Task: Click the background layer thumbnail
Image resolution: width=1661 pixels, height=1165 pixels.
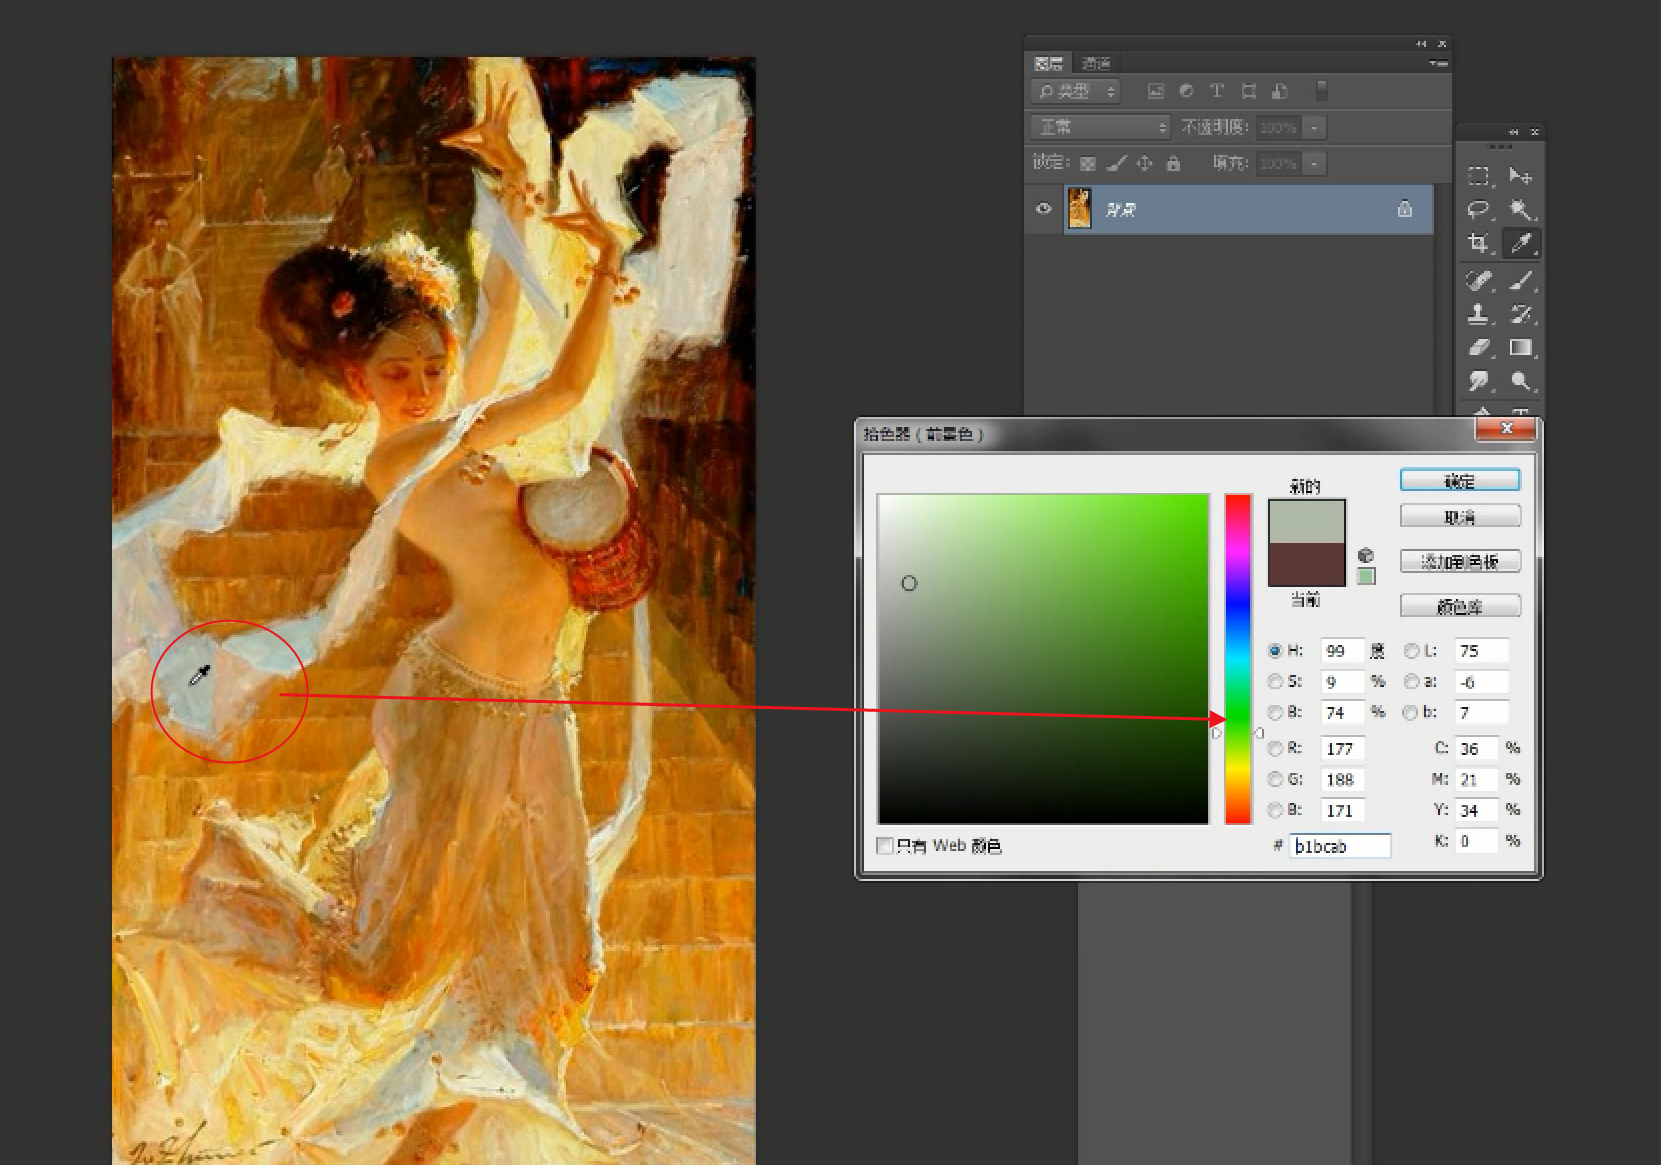Action: [1079, 209]
